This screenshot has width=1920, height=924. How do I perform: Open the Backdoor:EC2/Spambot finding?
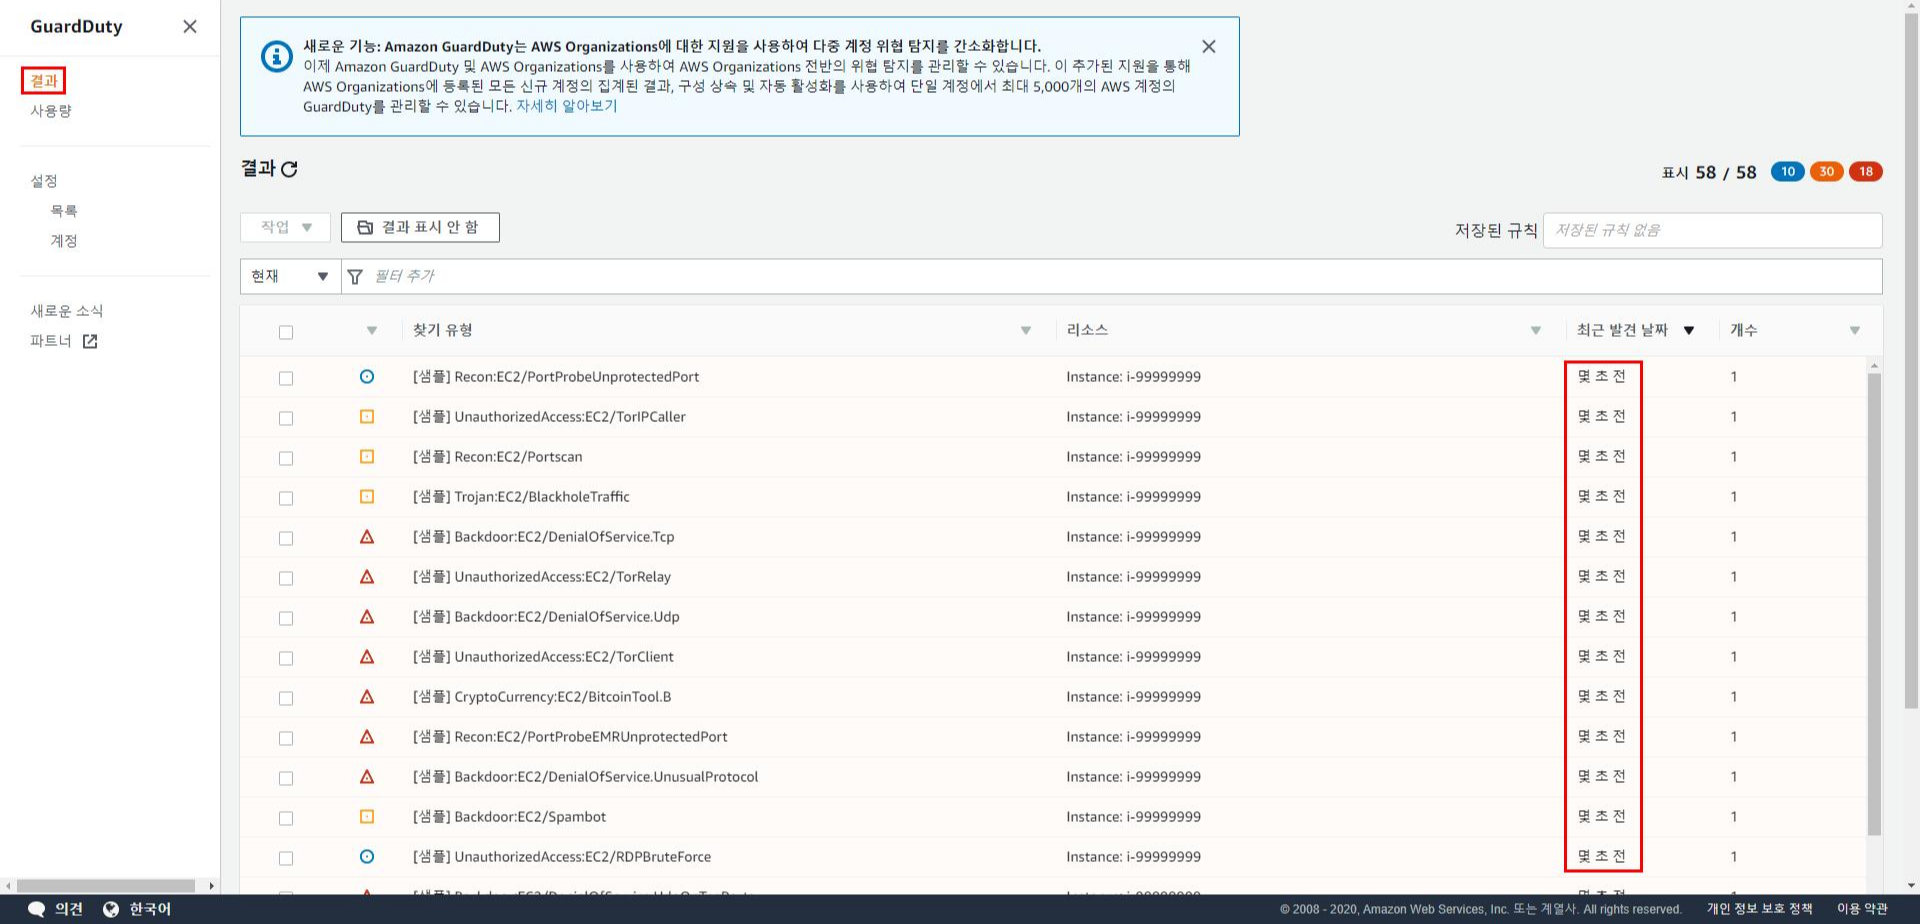pos(509,817)
